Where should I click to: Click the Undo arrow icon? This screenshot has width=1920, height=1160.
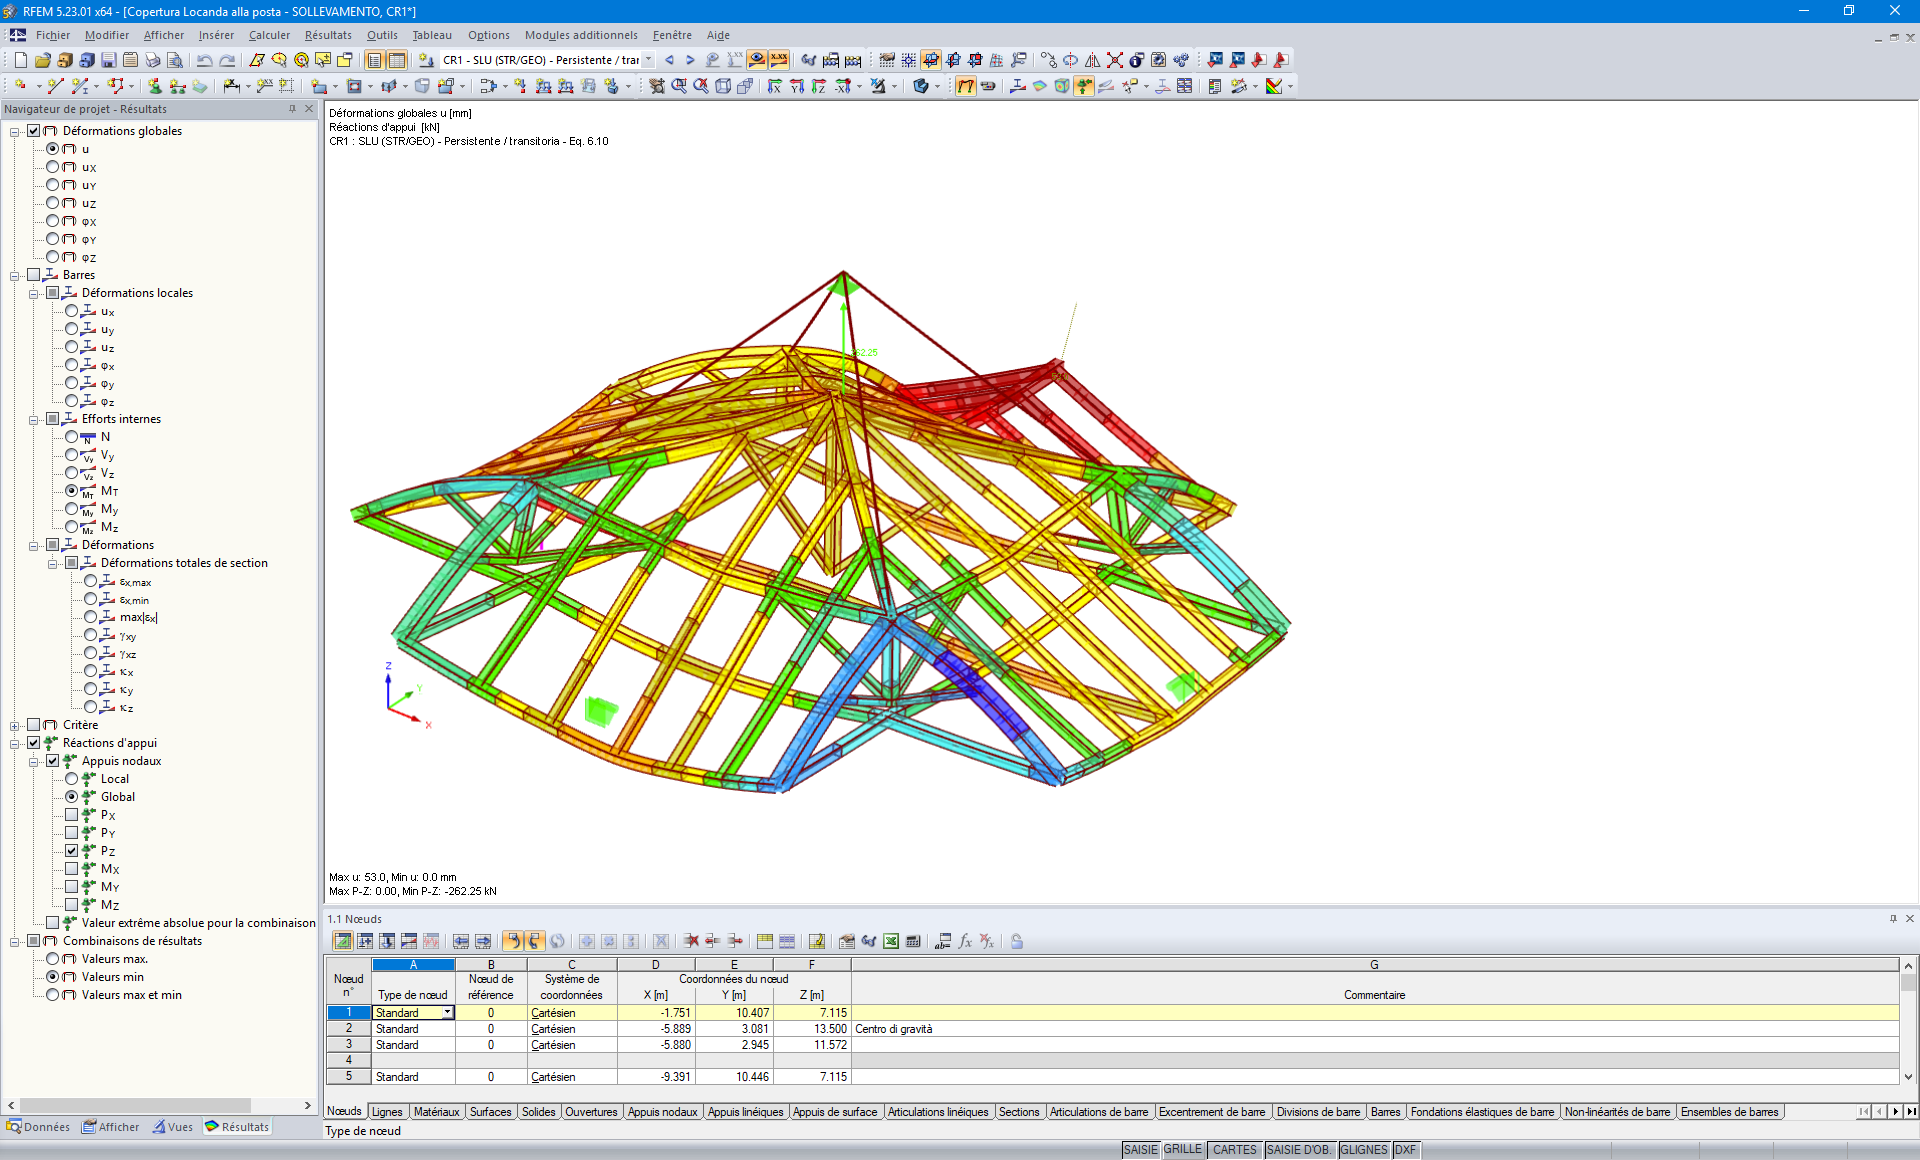point(204,60)
